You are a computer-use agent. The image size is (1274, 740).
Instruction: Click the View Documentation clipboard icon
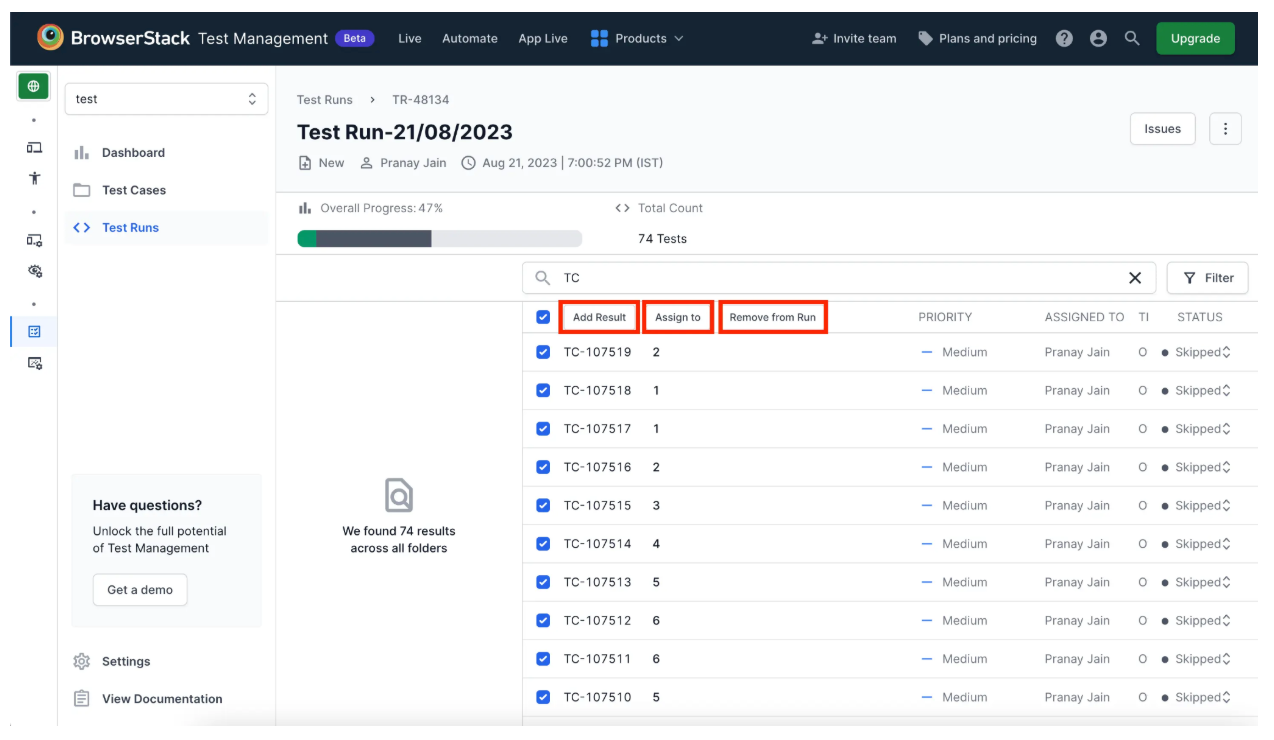82,699
